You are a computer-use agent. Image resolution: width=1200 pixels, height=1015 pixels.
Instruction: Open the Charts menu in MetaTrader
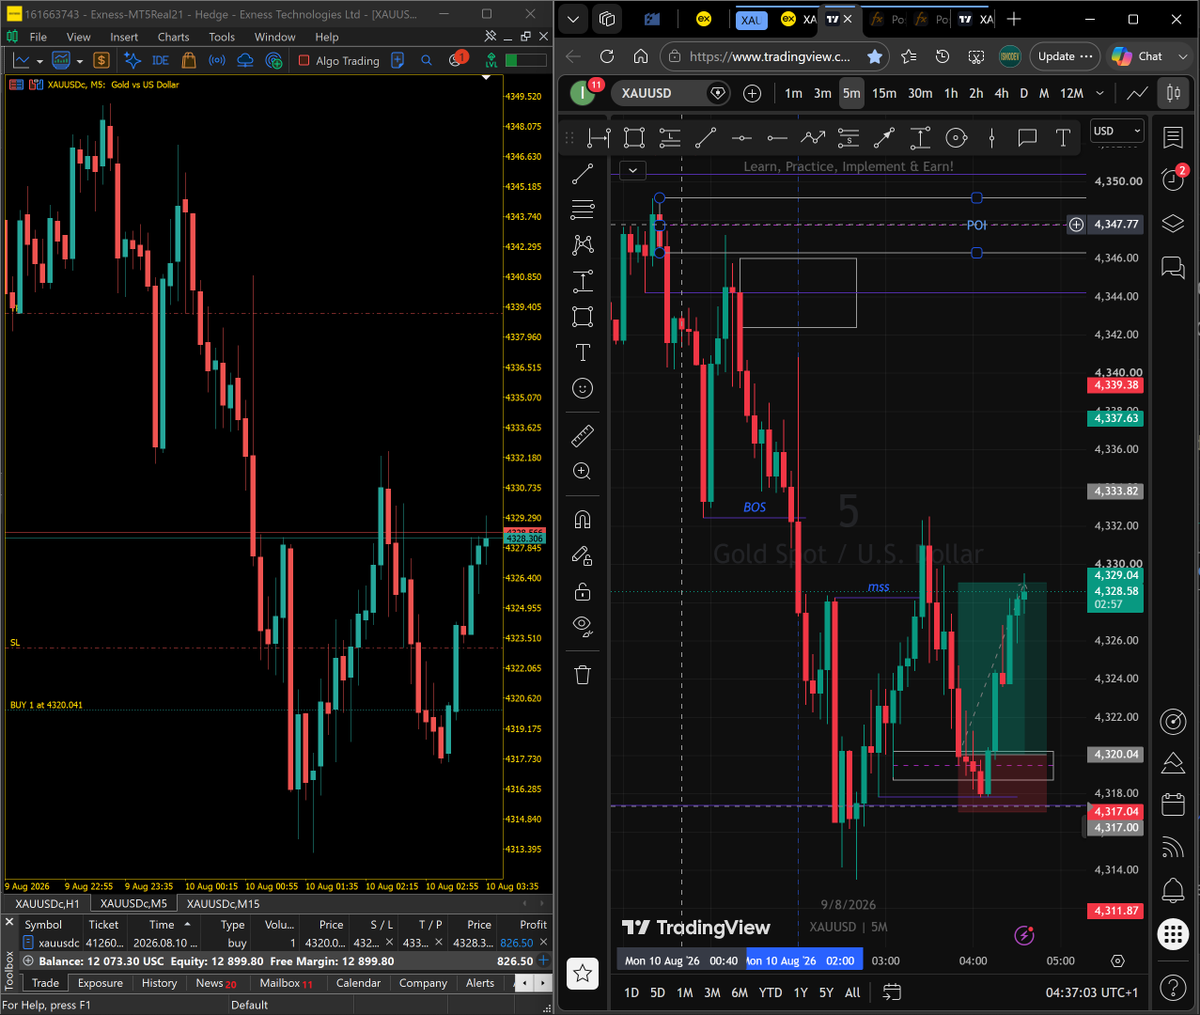pos(173,37)
